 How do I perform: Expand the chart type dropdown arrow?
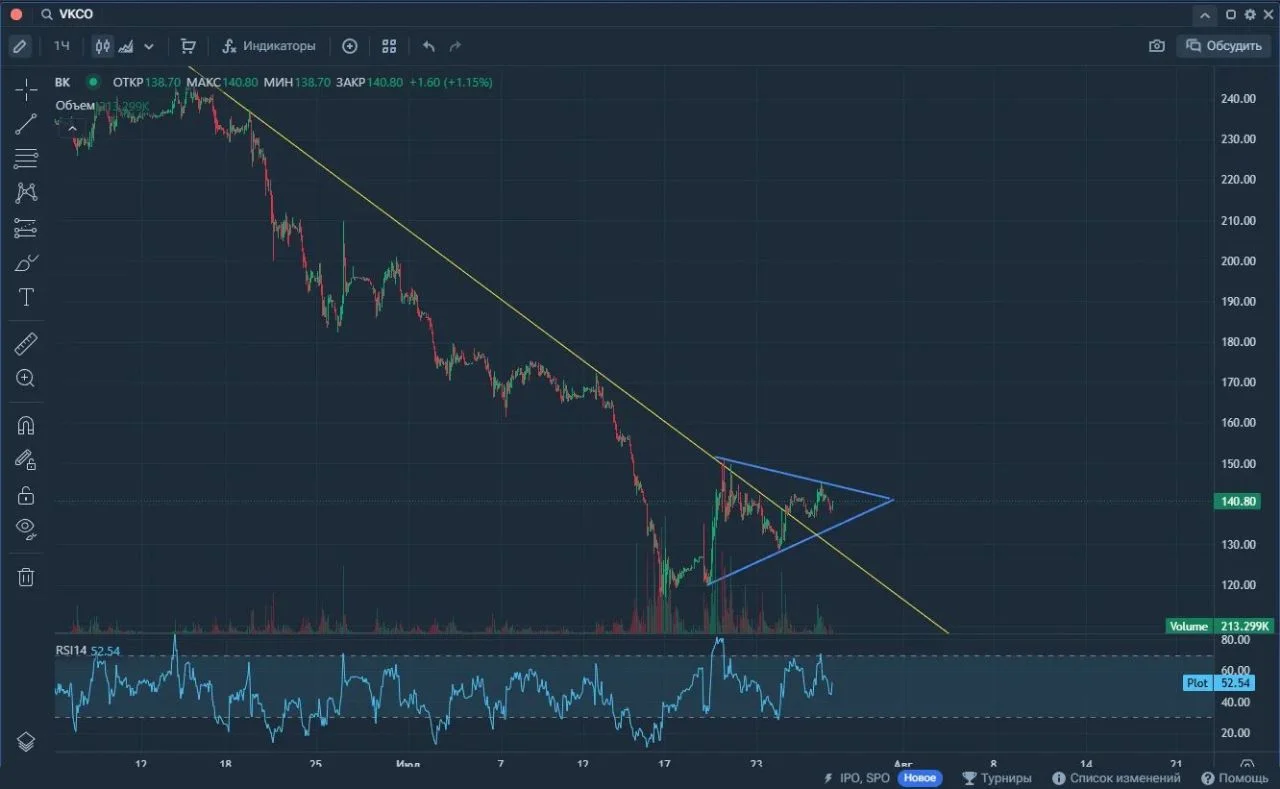[x=149, y=46]
